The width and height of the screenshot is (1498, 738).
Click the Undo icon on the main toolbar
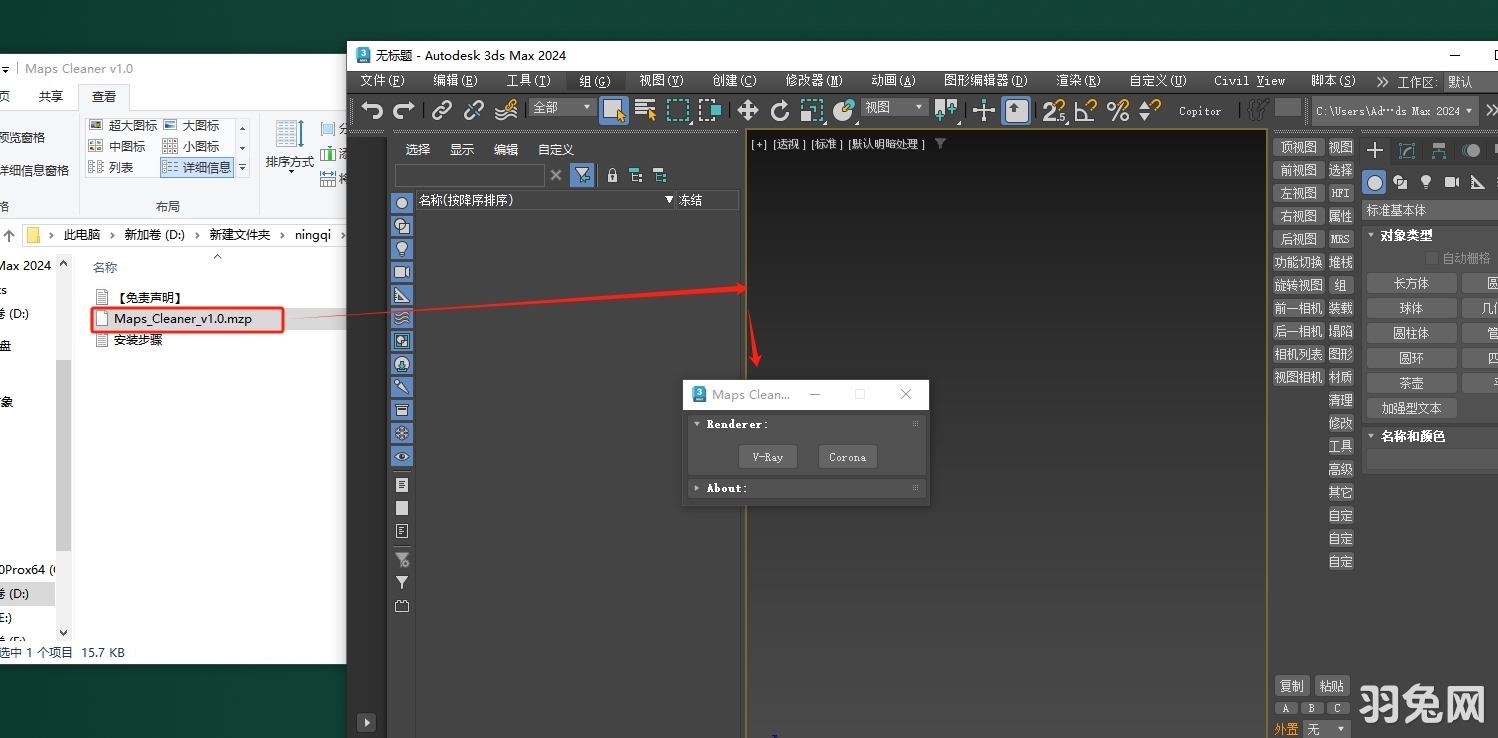coord(371,110)
